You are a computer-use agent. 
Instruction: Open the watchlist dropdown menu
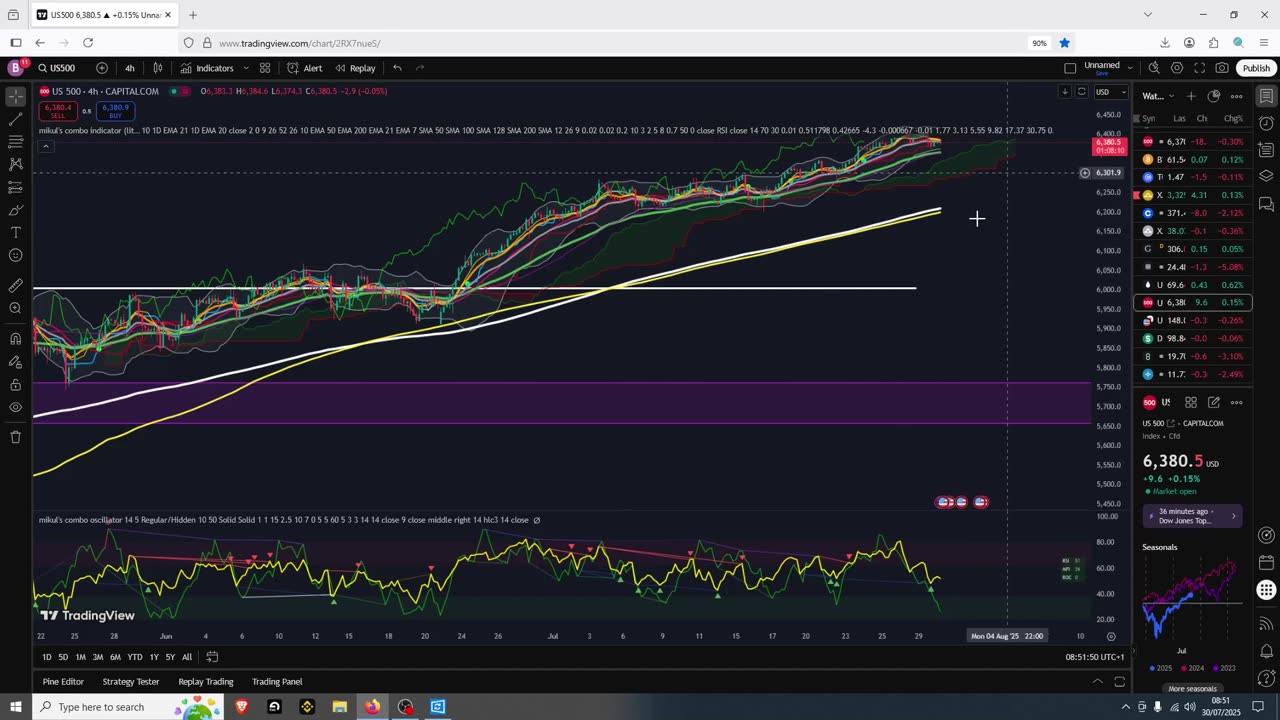click(x=1158, y=96)
